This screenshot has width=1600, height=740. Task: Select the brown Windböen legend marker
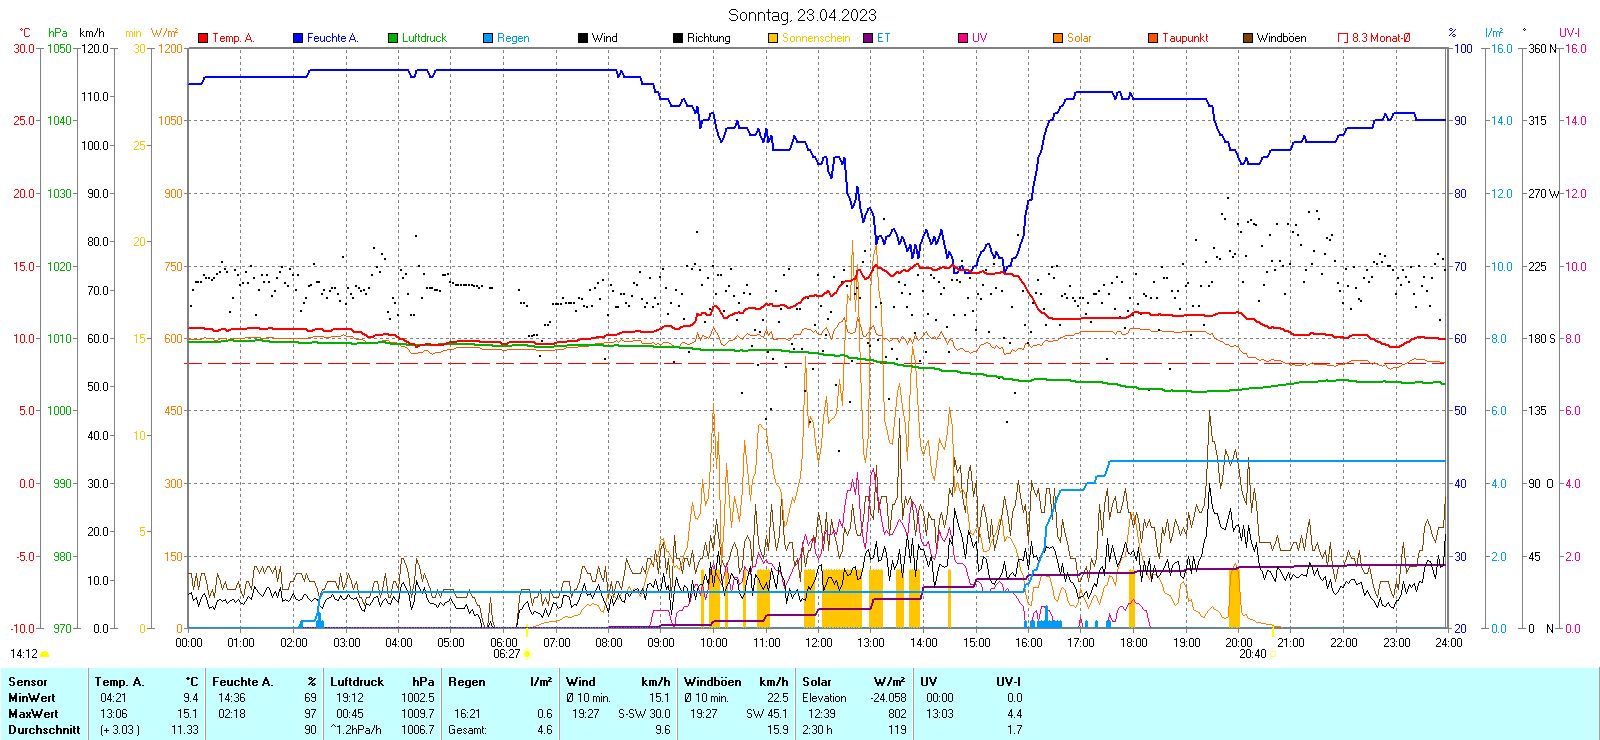1248,38
